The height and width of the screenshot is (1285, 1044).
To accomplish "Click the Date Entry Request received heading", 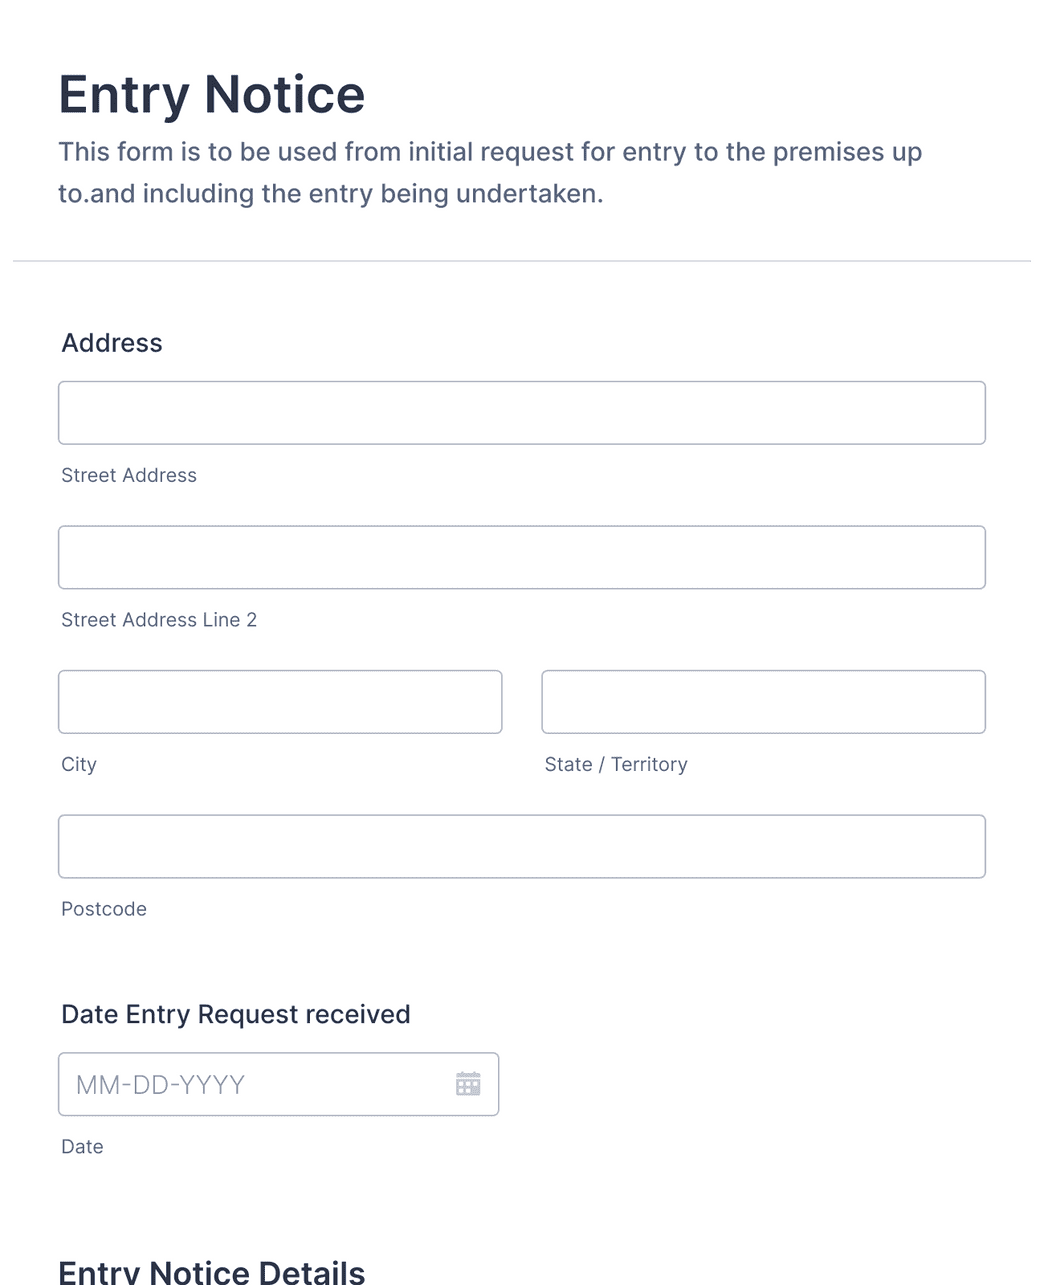I will [x=236, y=1014].
